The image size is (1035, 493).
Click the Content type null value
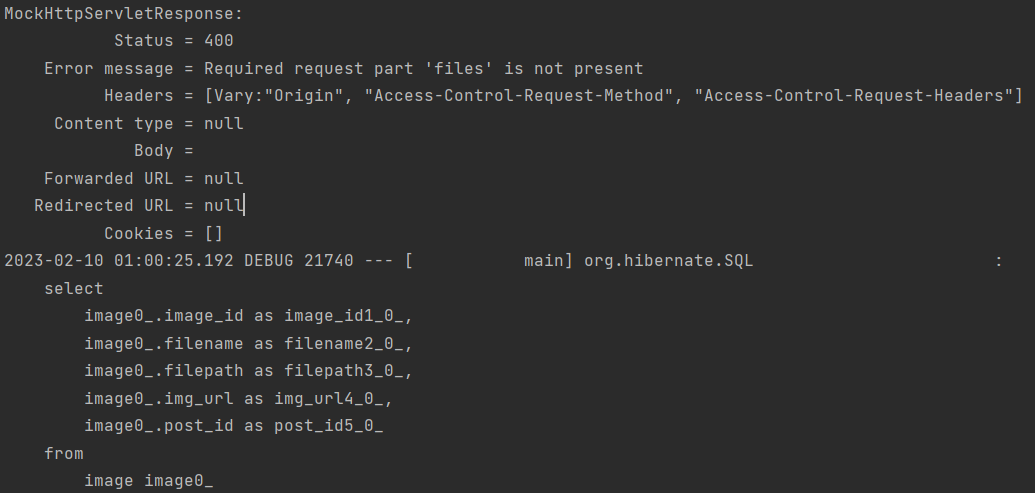click(x=224, y=123)
